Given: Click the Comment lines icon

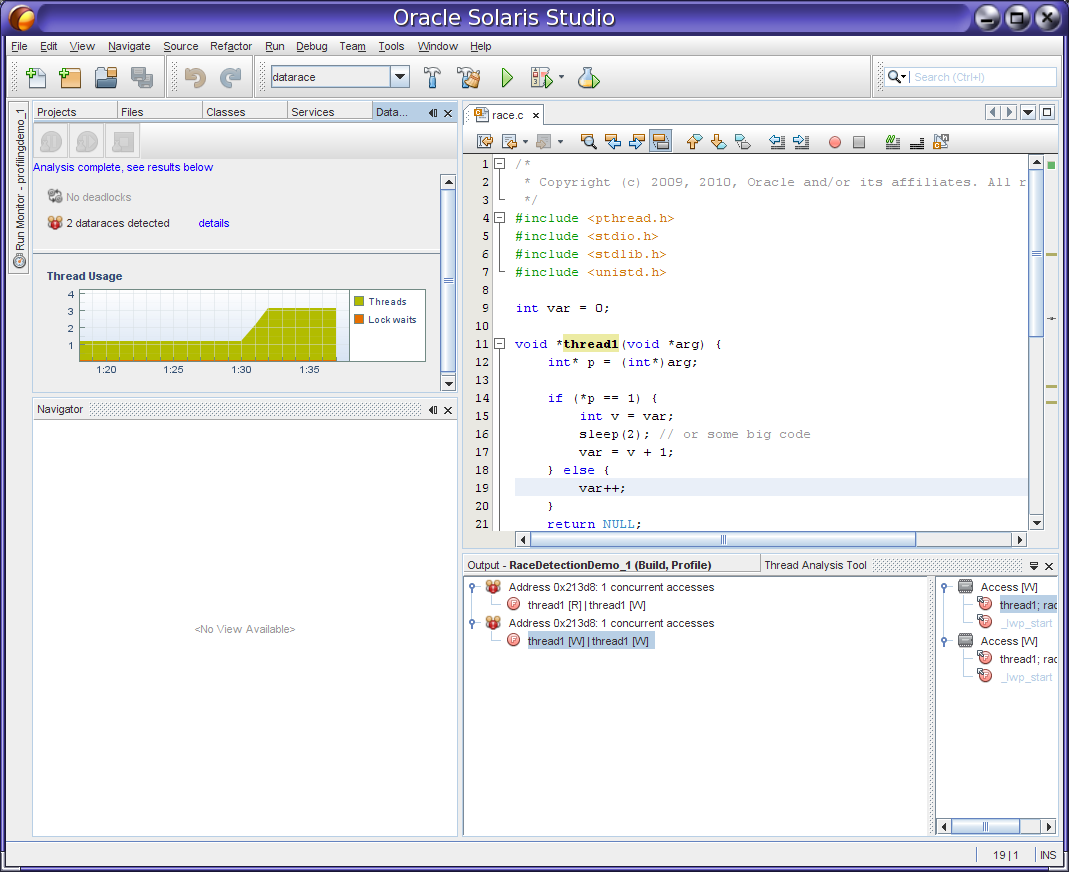Looking at the screenshot, I should click(x=892, y=142).
